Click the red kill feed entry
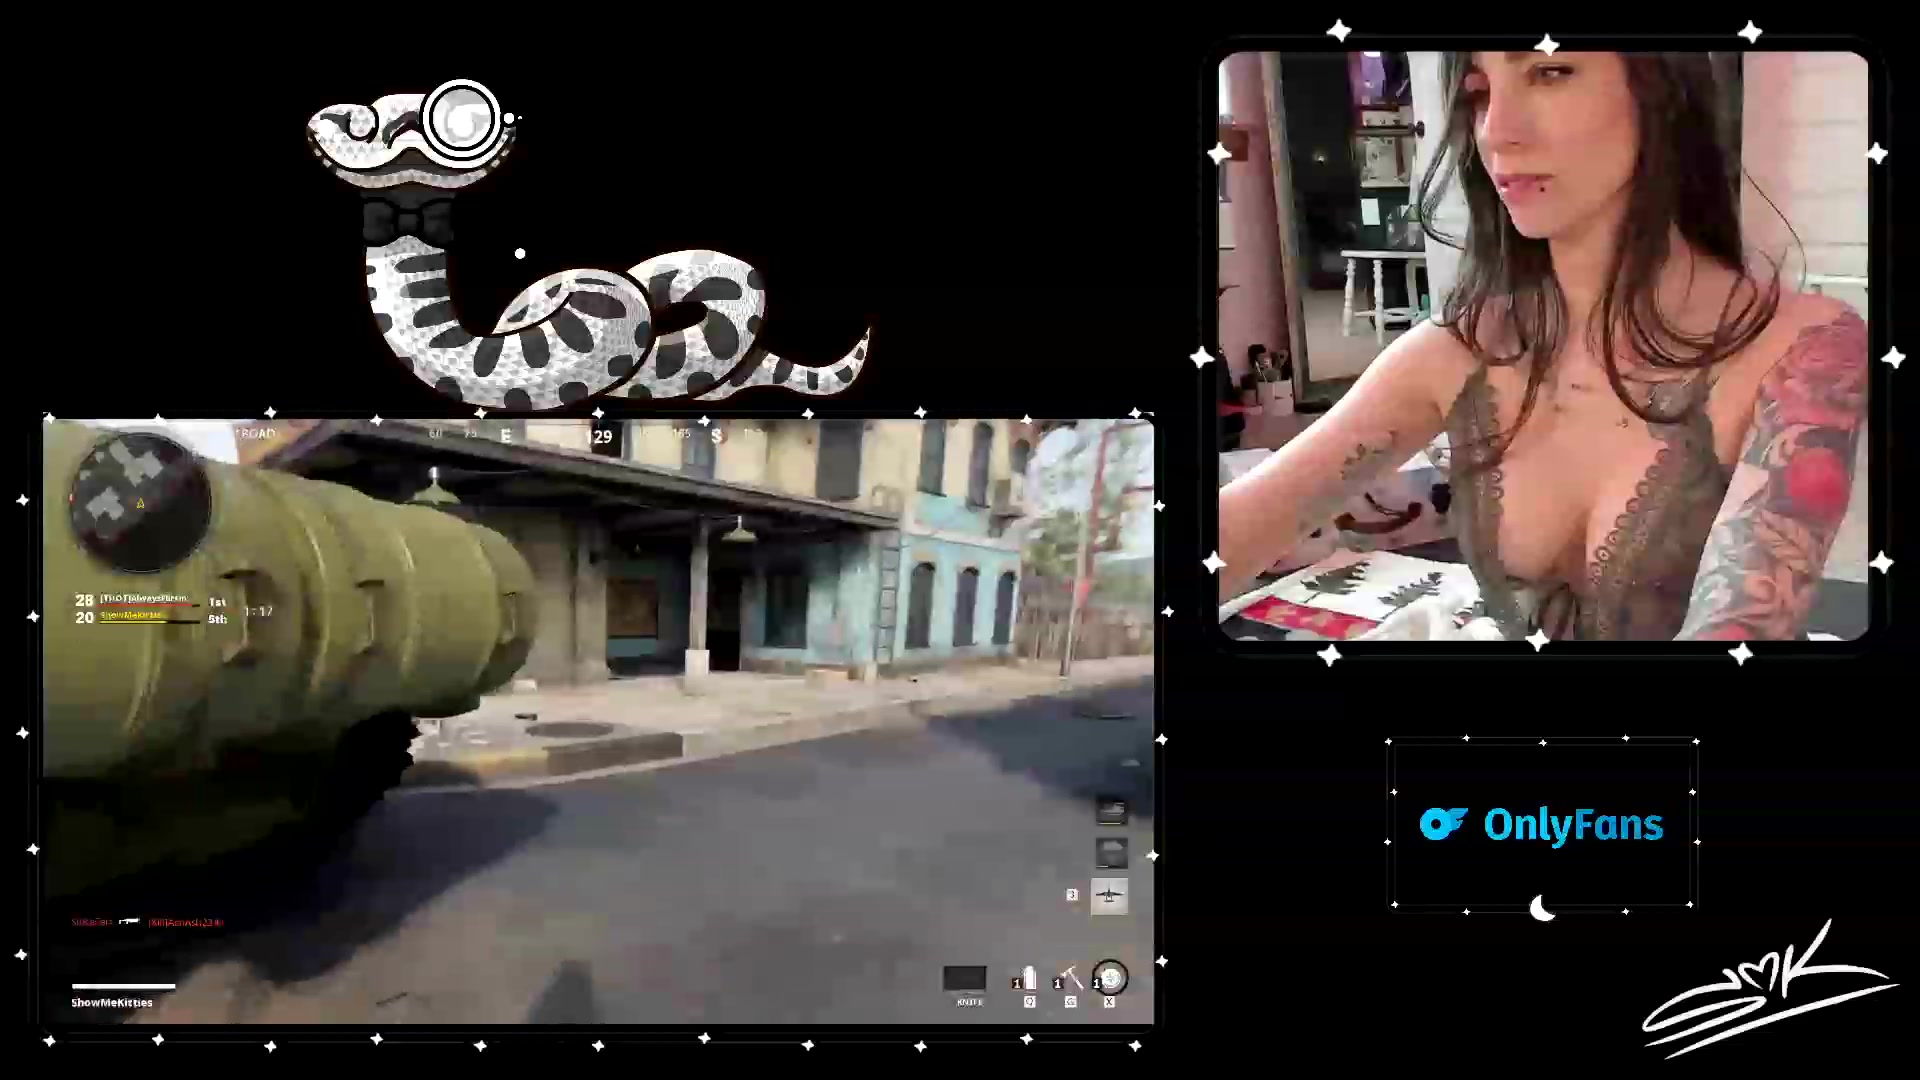Image resolution: width=1920 pixels, height=1080 pixels. [147, 922]
